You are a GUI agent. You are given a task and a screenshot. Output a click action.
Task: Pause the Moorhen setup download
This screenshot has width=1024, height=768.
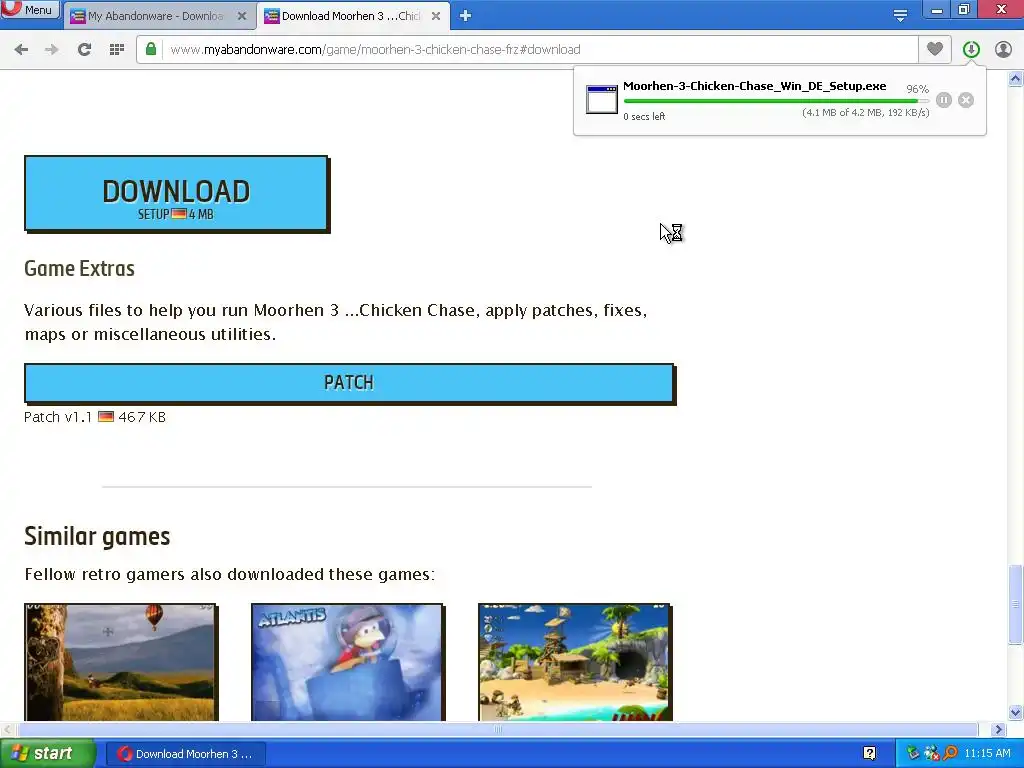(x=944, y=100)
